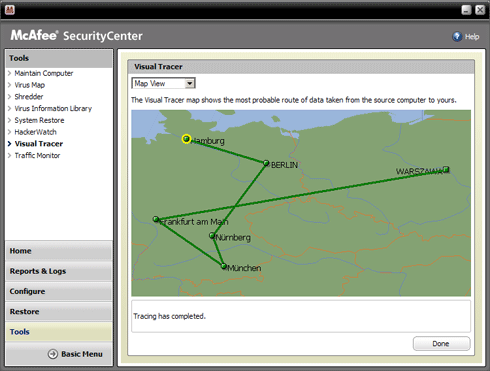Select the Frankfurt am Main node
490x371 pixels.
(156, 219)
